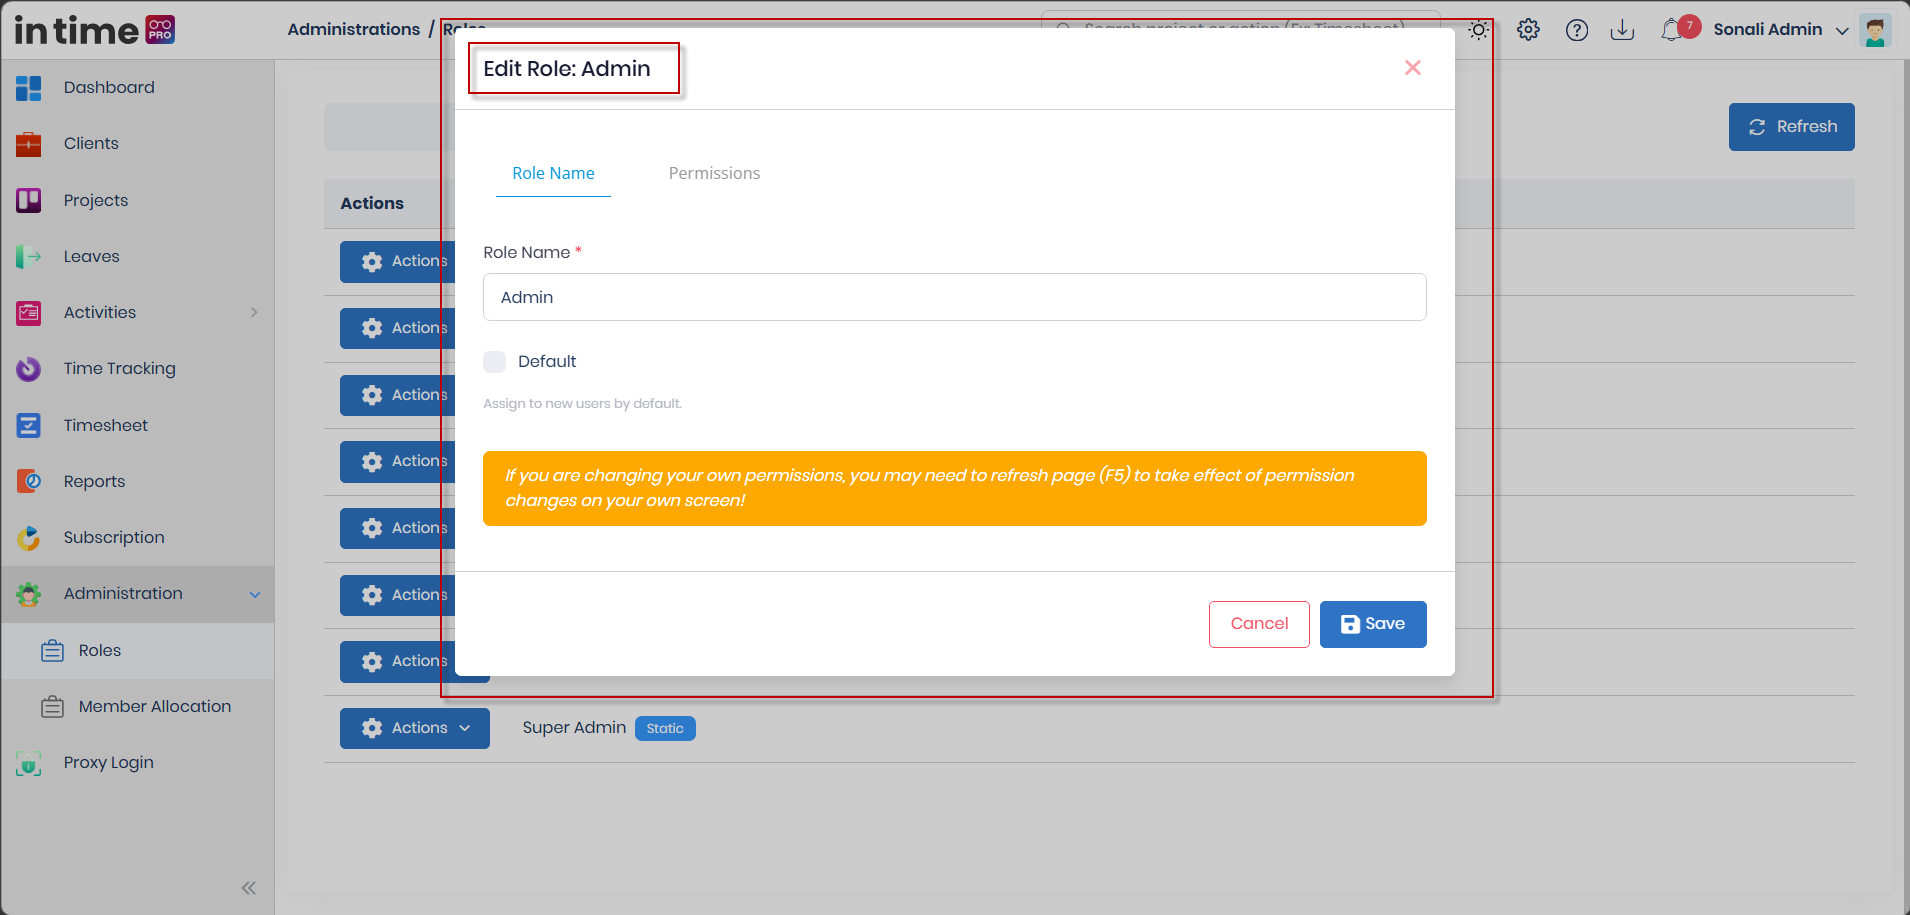The width and height of the screenshot is (1910, 915).
Task: Click the Reports icon in sidebar
Action: coord(29,481)
